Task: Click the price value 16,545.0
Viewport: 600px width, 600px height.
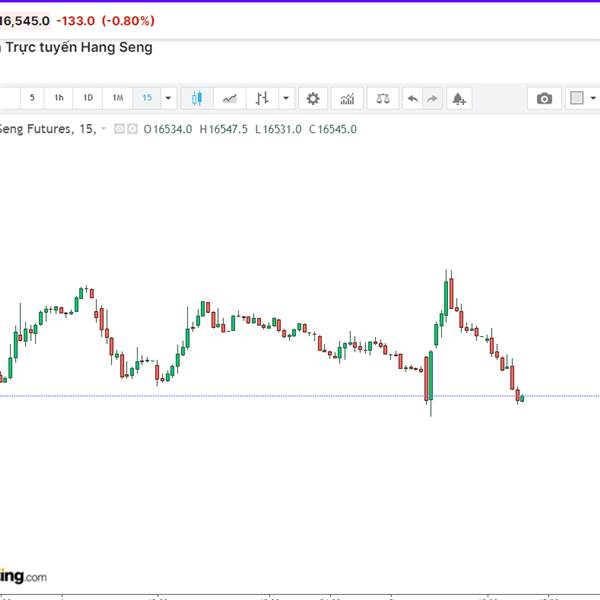Action: [x=24, y=21]
